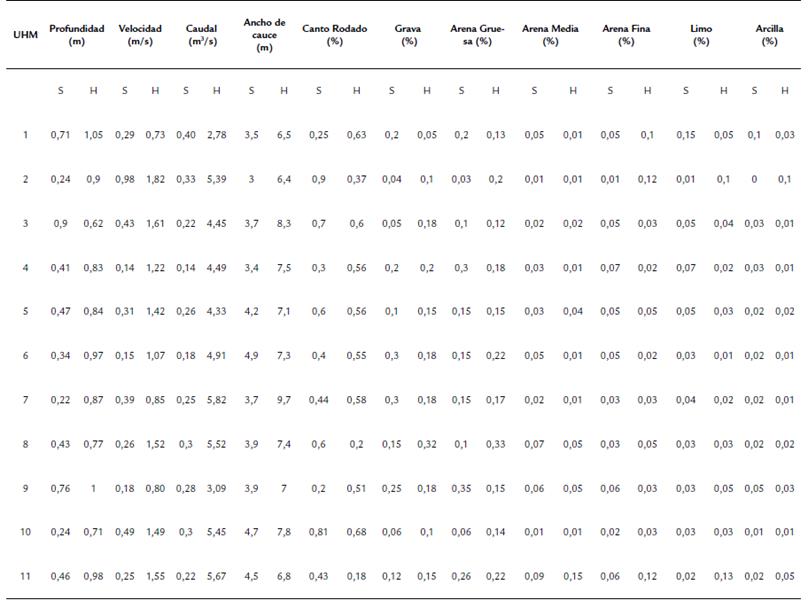
Task: Select the Arena Gruesa (%) header
Action: 476,35
